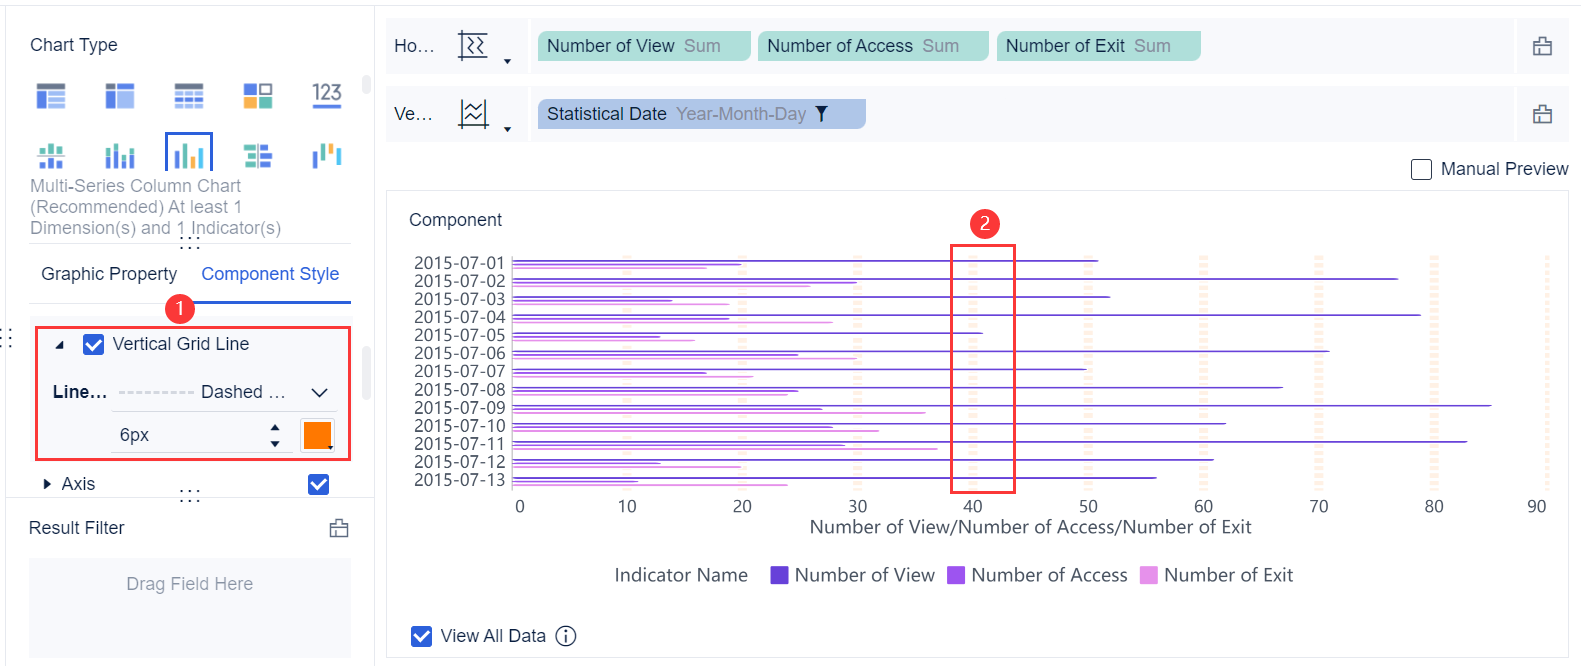Screen dimensions: 1581x666
Task: Choose the KPI number card chart type
Action: 327,95
